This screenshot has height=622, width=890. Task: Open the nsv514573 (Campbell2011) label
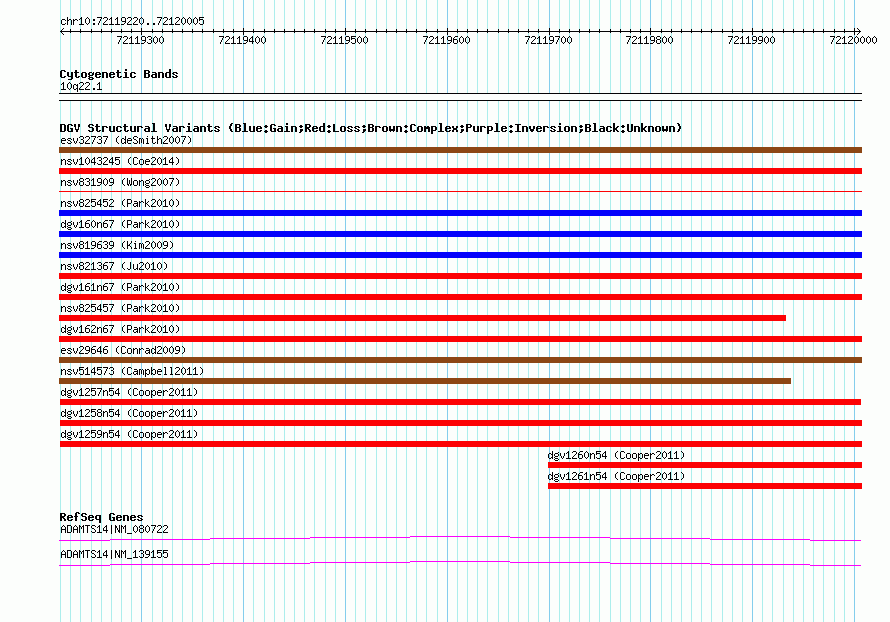click(x=132, y=371)
